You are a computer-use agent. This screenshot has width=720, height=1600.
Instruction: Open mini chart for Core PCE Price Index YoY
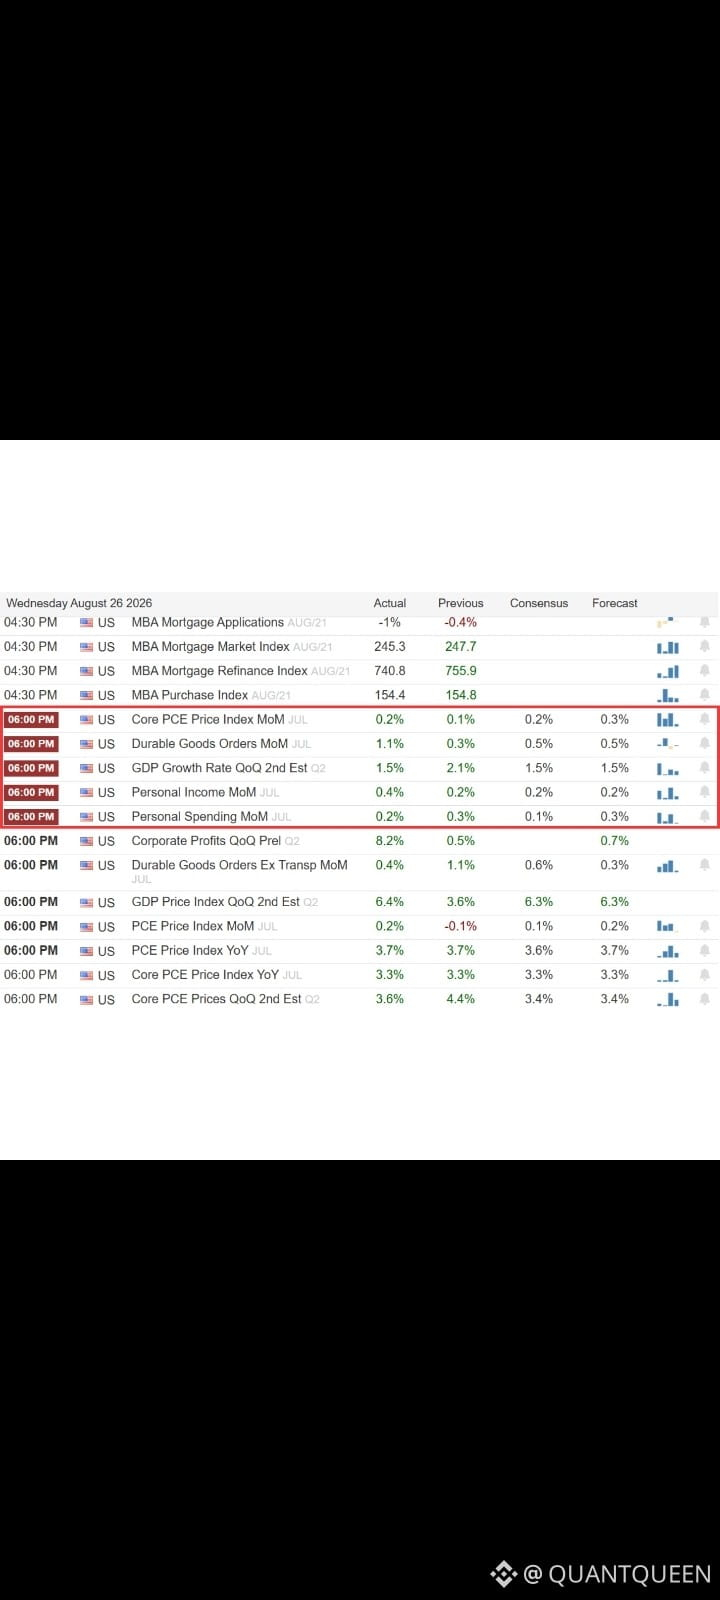pos(668,975)
